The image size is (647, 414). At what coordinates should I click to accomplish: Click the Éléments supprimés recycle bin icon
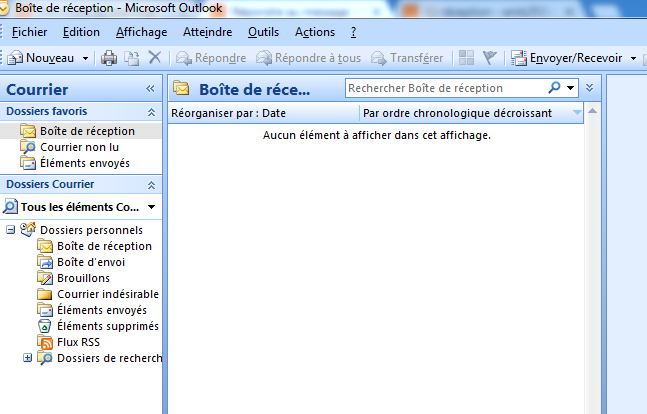tap(45, 326)
